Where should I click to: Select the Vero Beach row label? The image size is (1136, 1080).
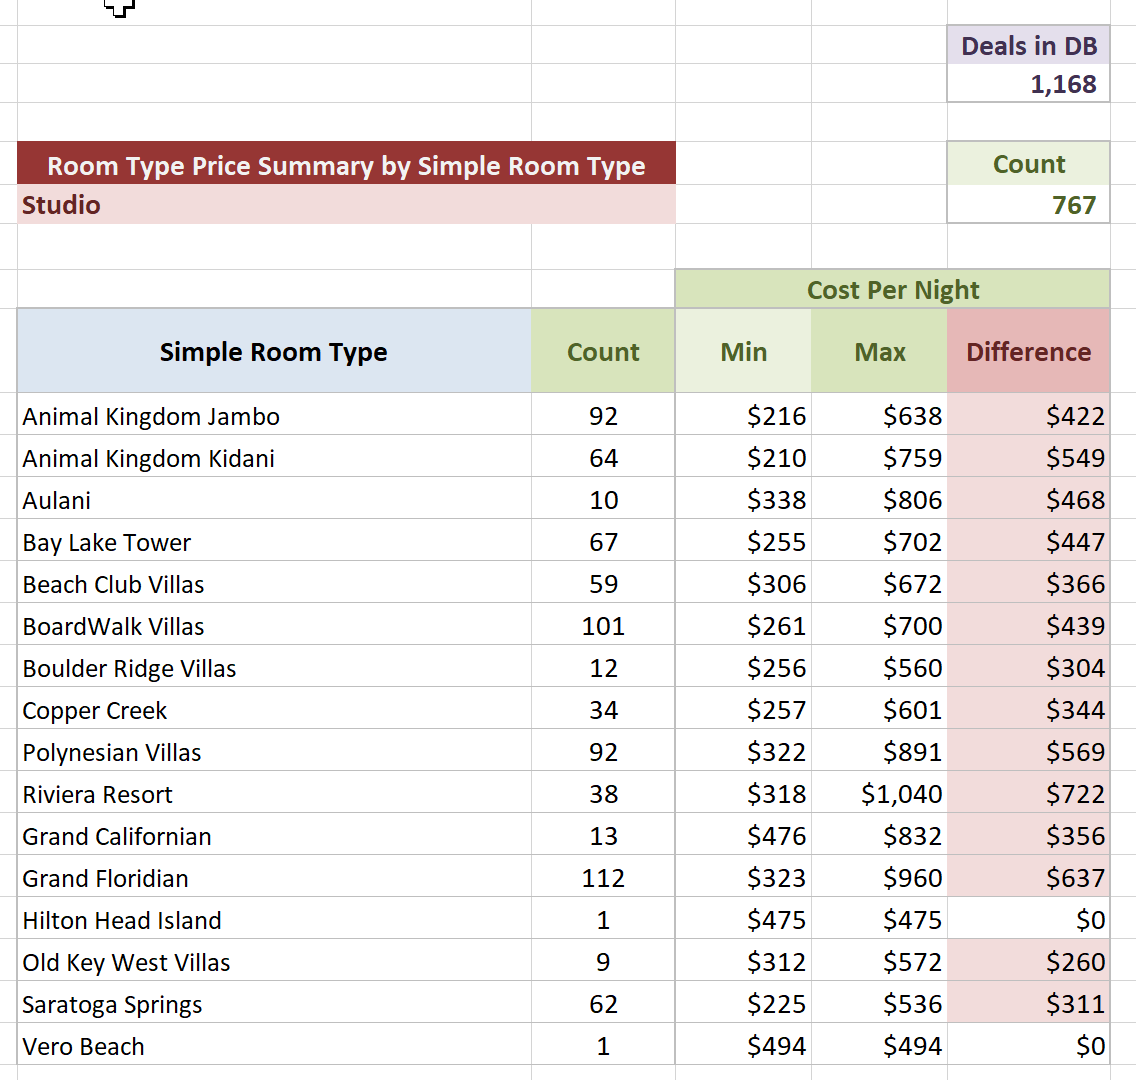click(x=84, y=1046)
